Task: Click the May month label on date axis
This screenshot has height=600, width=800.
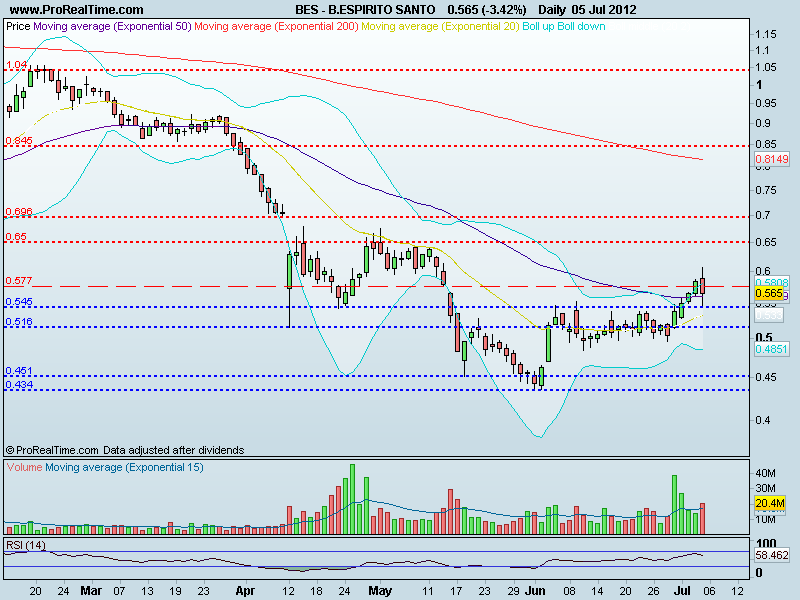Action: point(380,591)
